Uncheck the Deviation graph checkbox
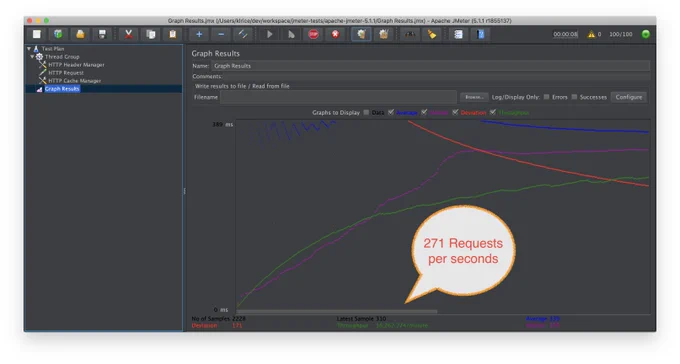 455,112
